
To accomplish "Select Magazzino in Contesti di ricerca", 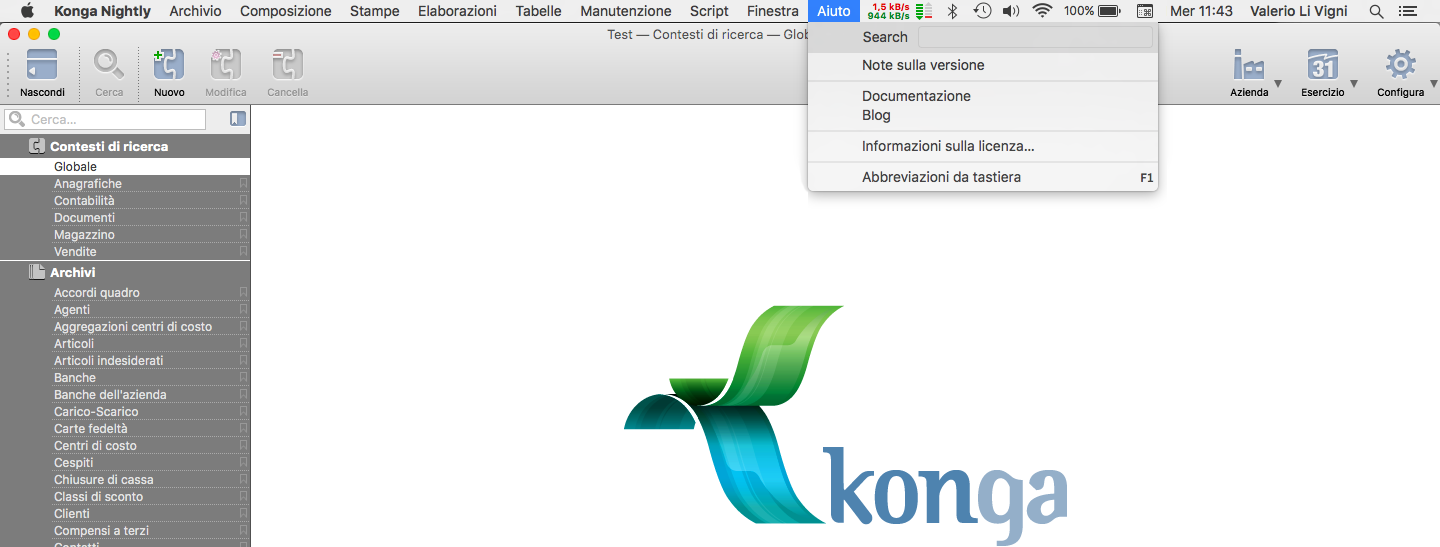I will click(x=84, y=235).
